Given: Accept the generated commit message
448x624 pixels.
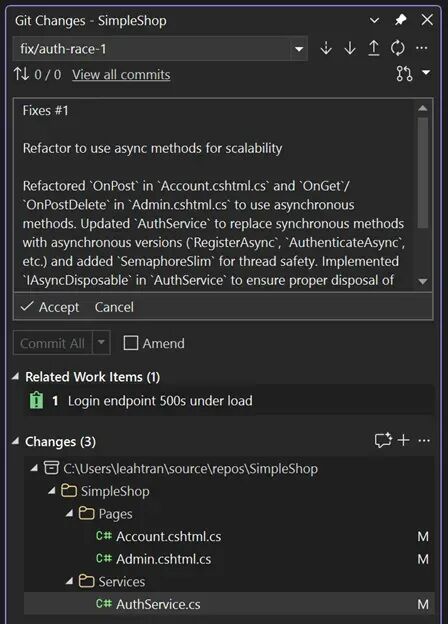Looking at the screenshot, I should (50, 307).
